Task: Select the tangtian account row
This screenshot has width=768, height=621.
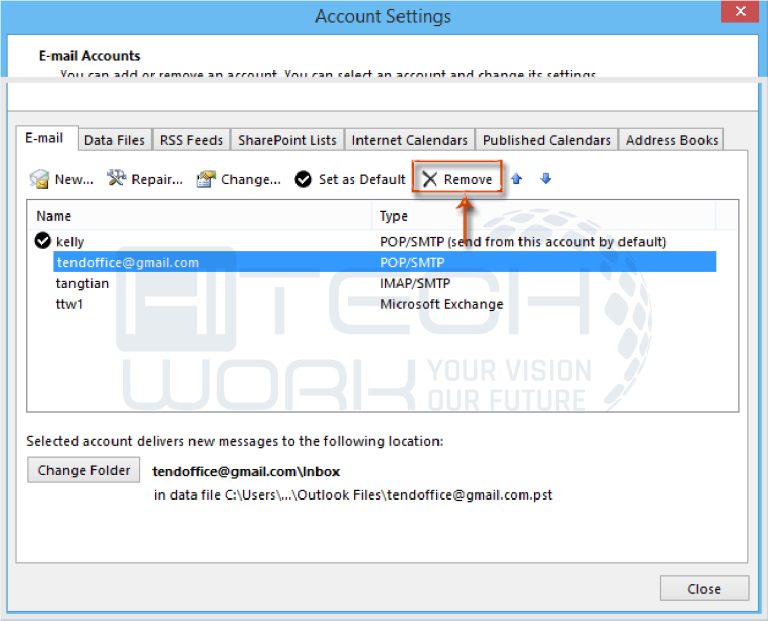Action: click(x=384, y=284)
